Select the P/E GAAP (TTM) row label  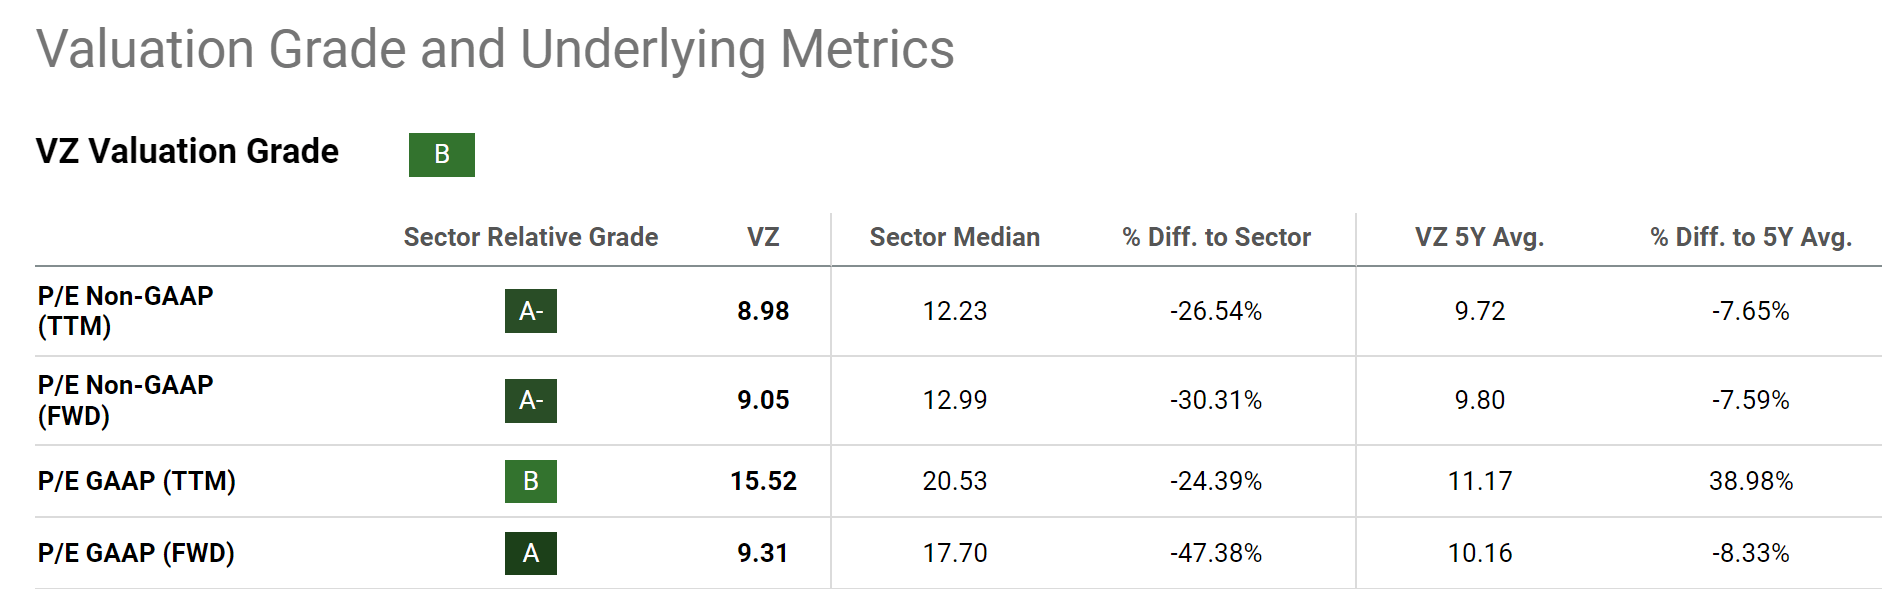[136, 481]
